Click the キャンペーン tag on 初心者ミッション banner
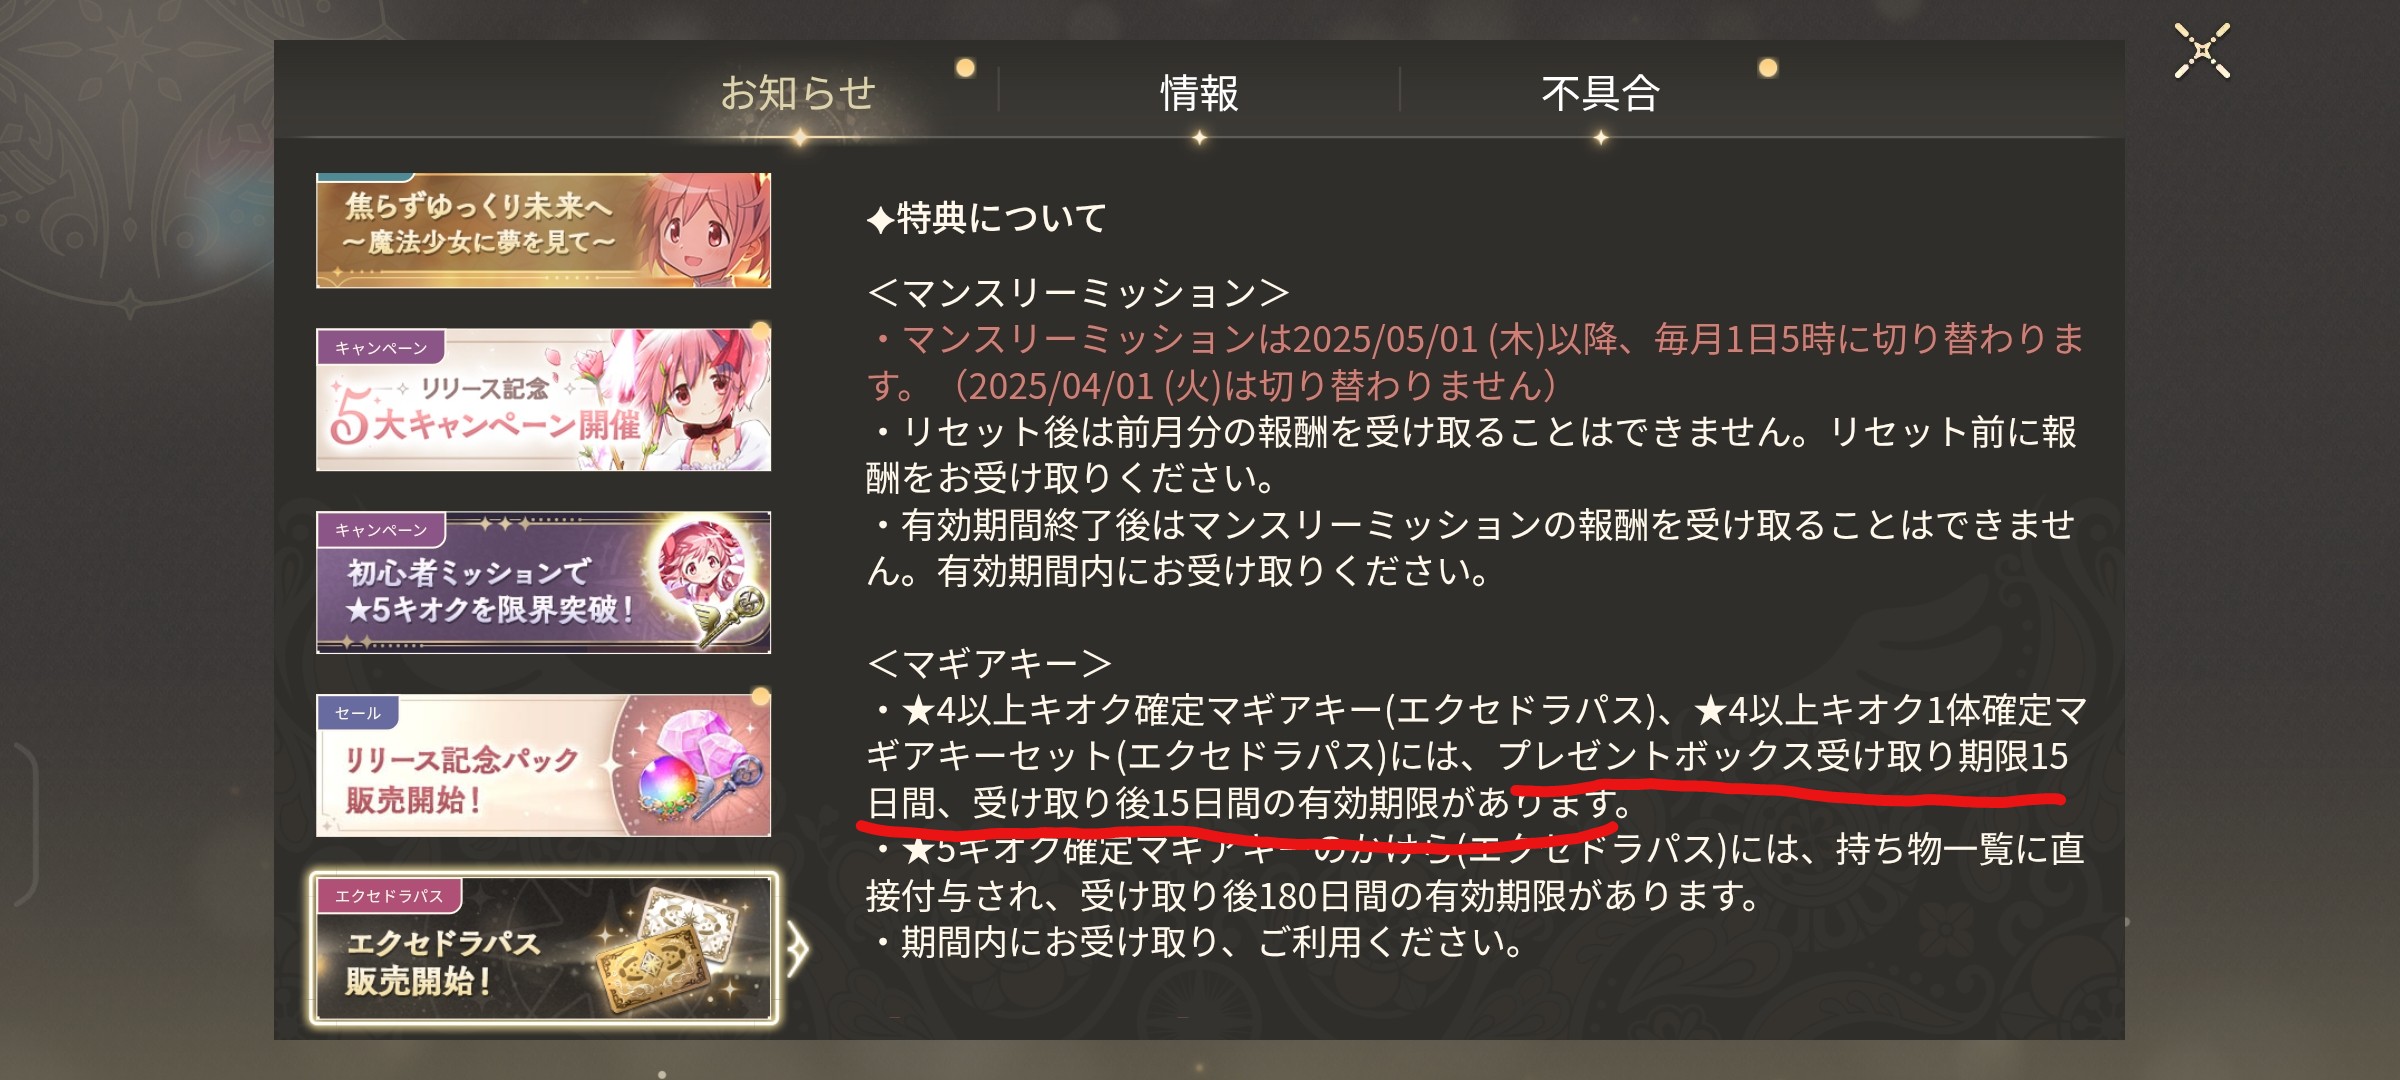 (x=381, y=529)
